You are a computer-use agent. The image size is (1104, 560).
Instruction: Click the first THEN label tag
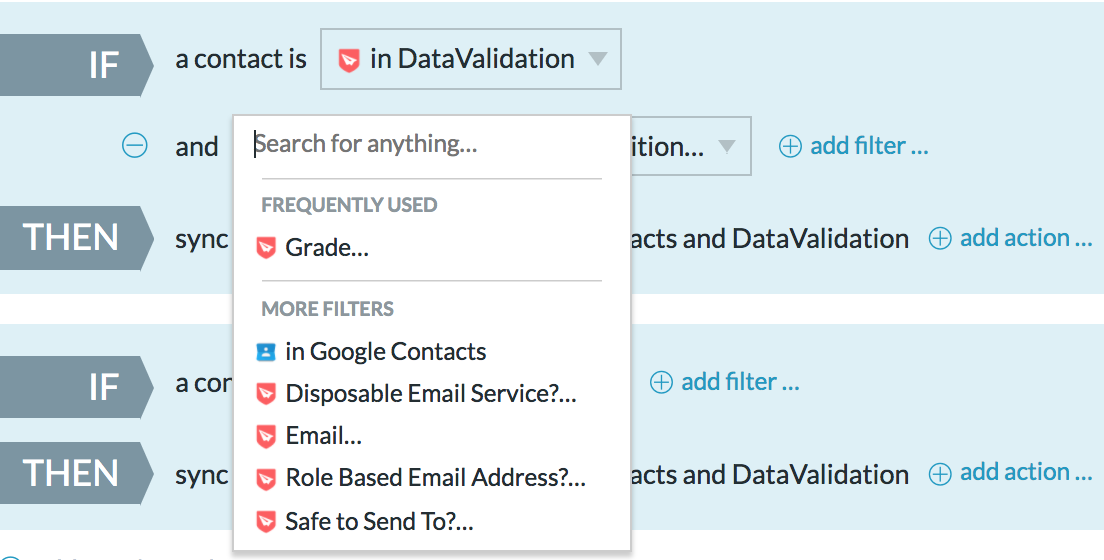[x=76, y=237]
